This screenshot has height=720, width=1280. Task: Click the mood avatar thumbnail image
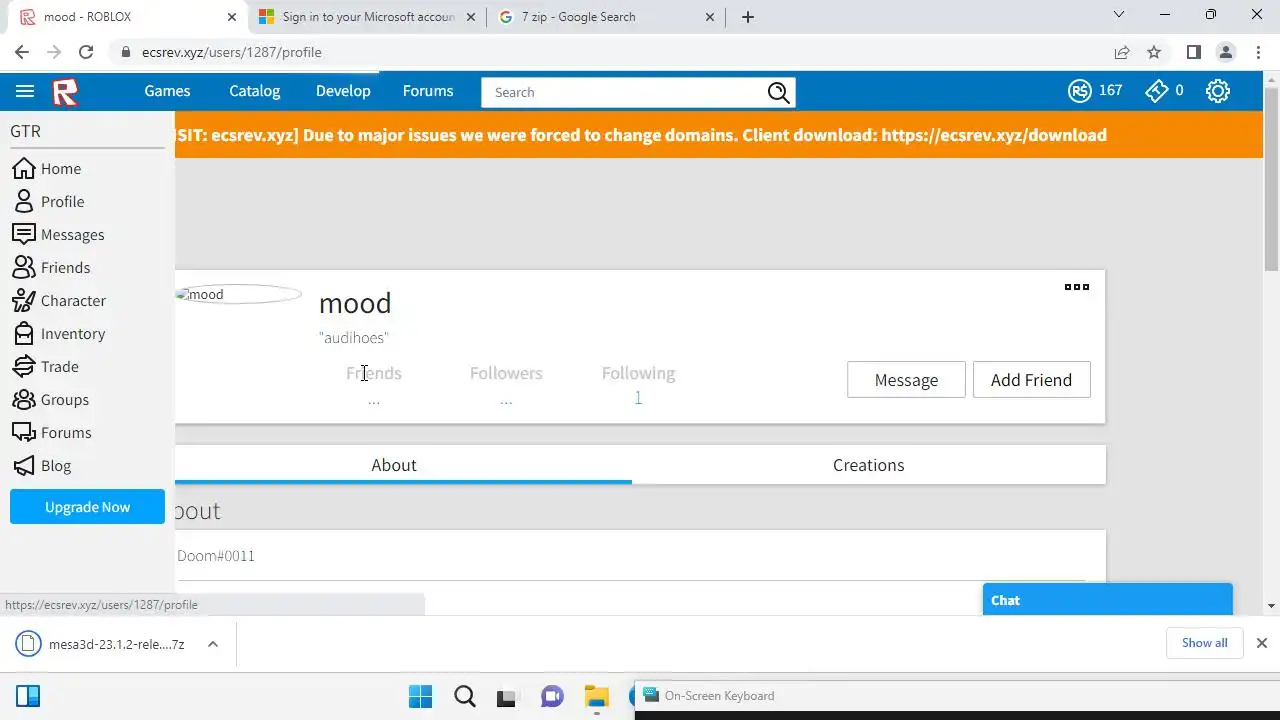point(238,294)
